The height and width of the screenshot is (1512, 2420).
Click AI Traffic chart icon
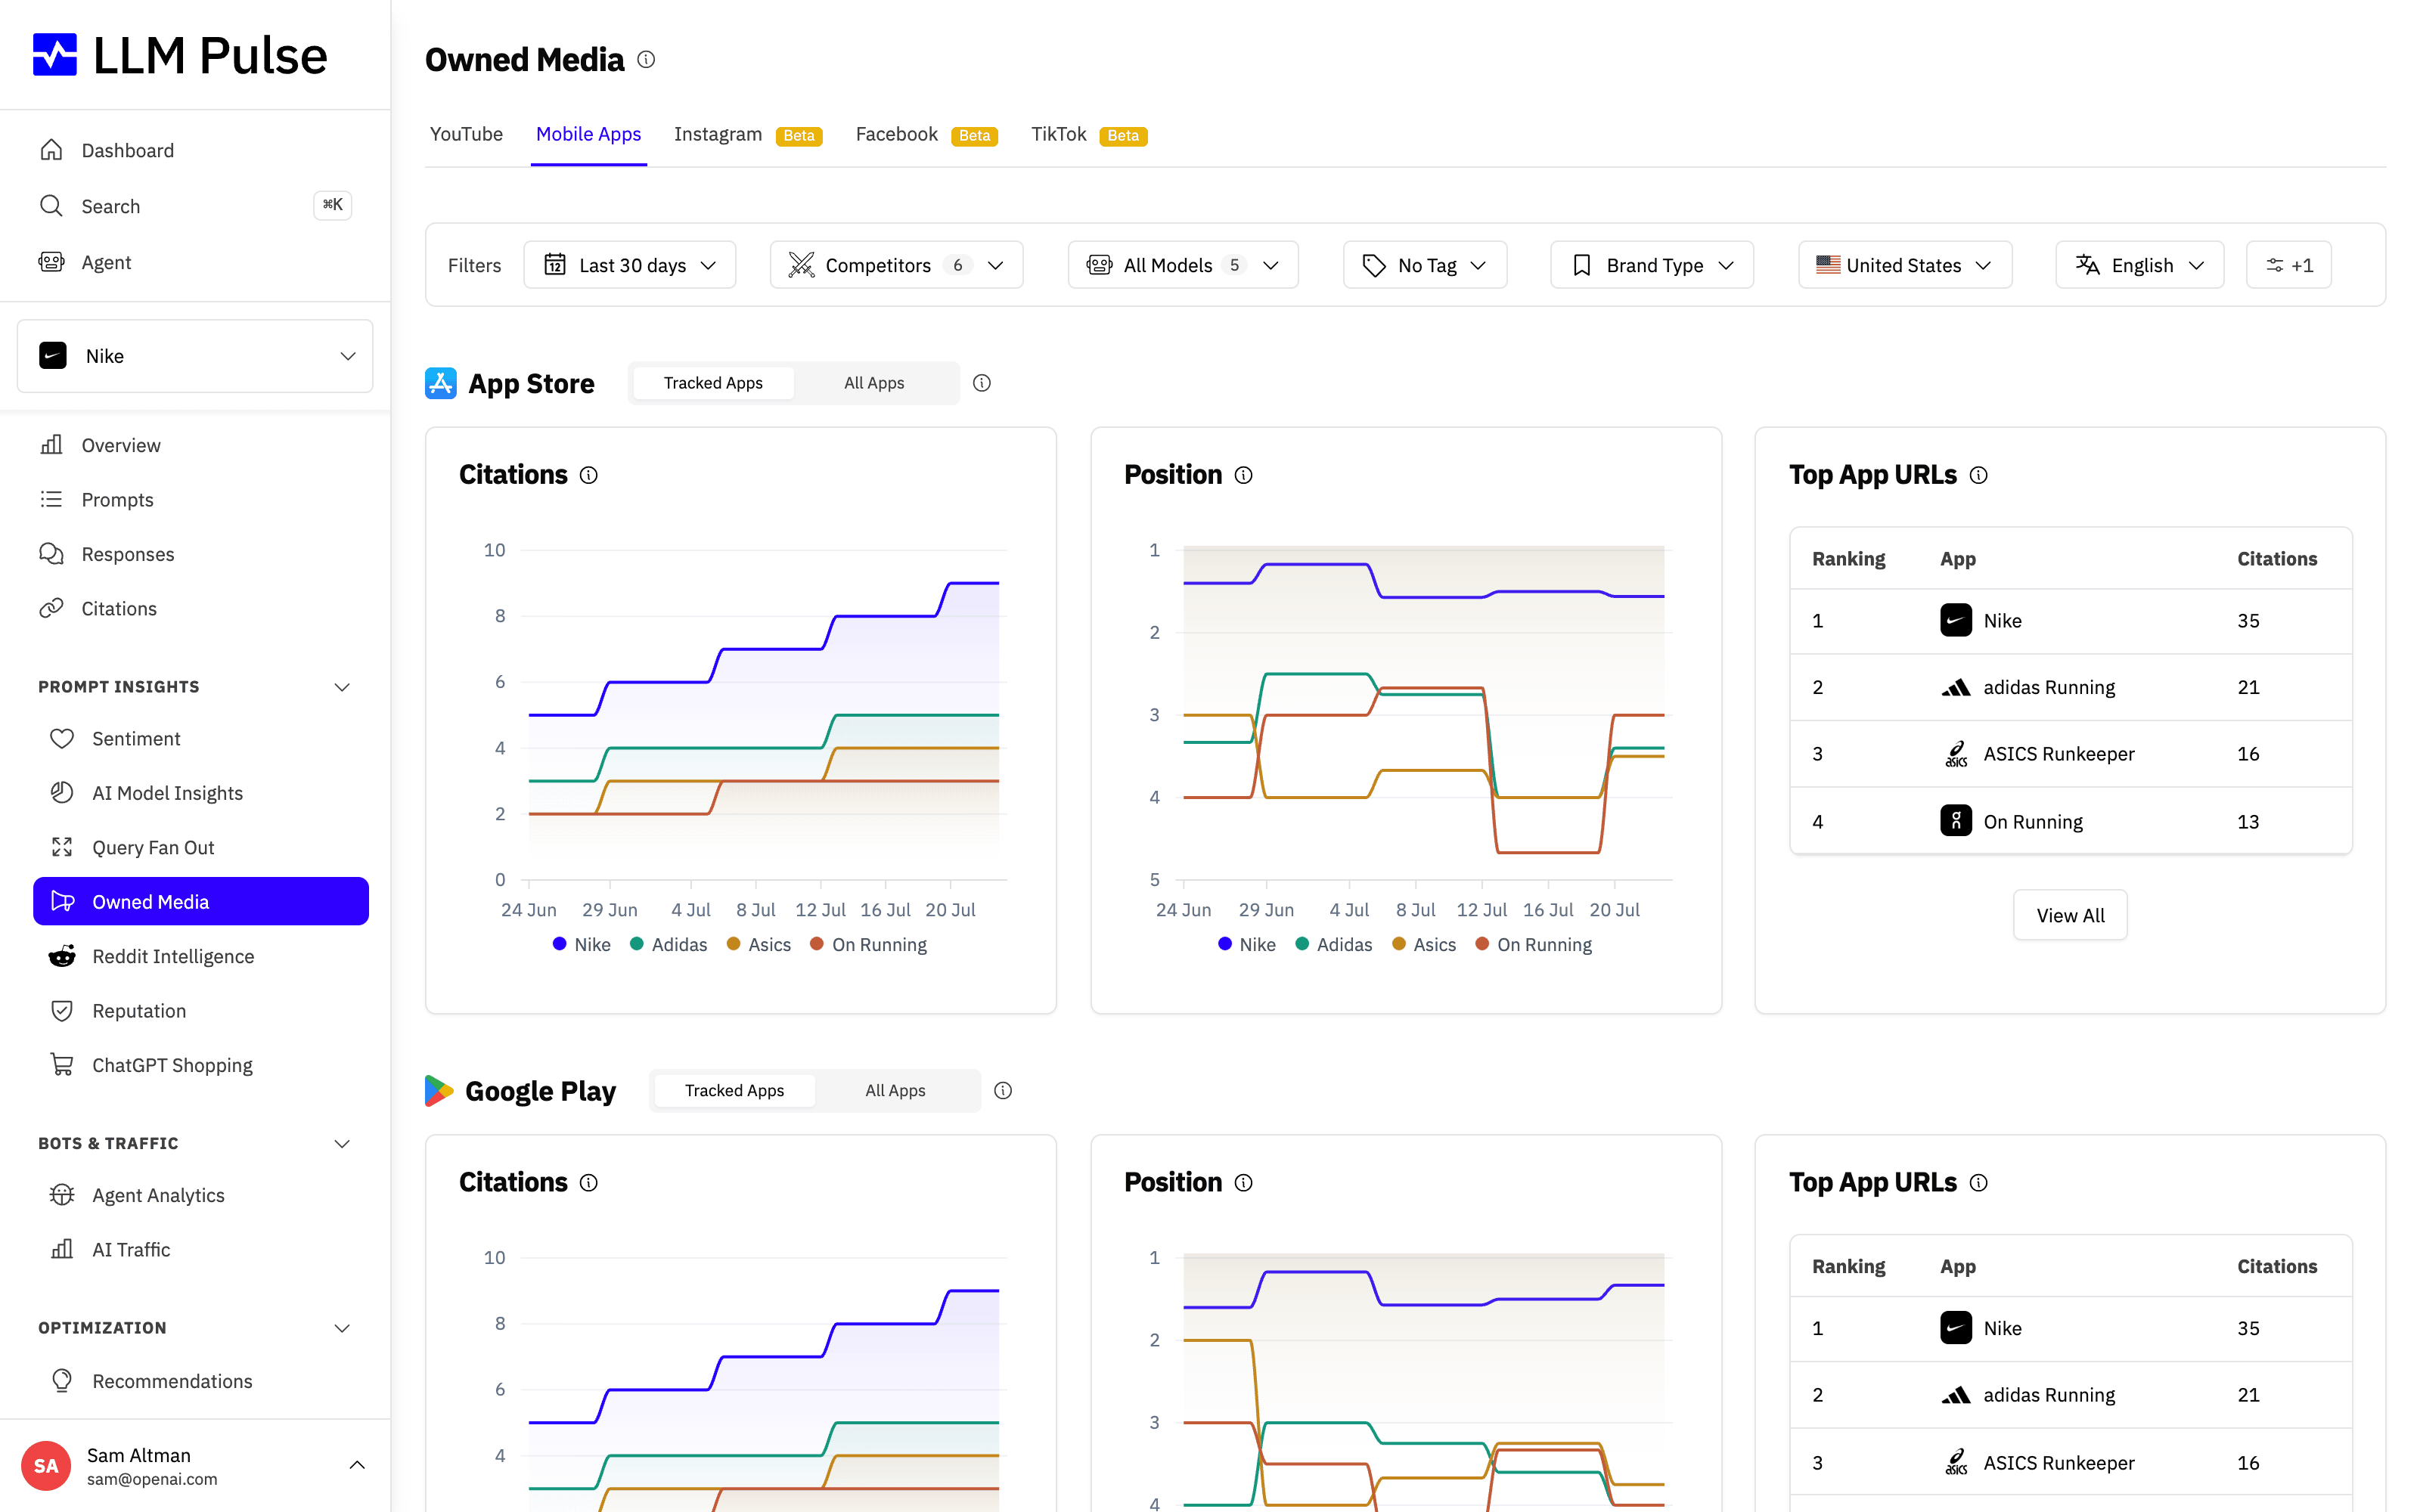[62, 1249]
